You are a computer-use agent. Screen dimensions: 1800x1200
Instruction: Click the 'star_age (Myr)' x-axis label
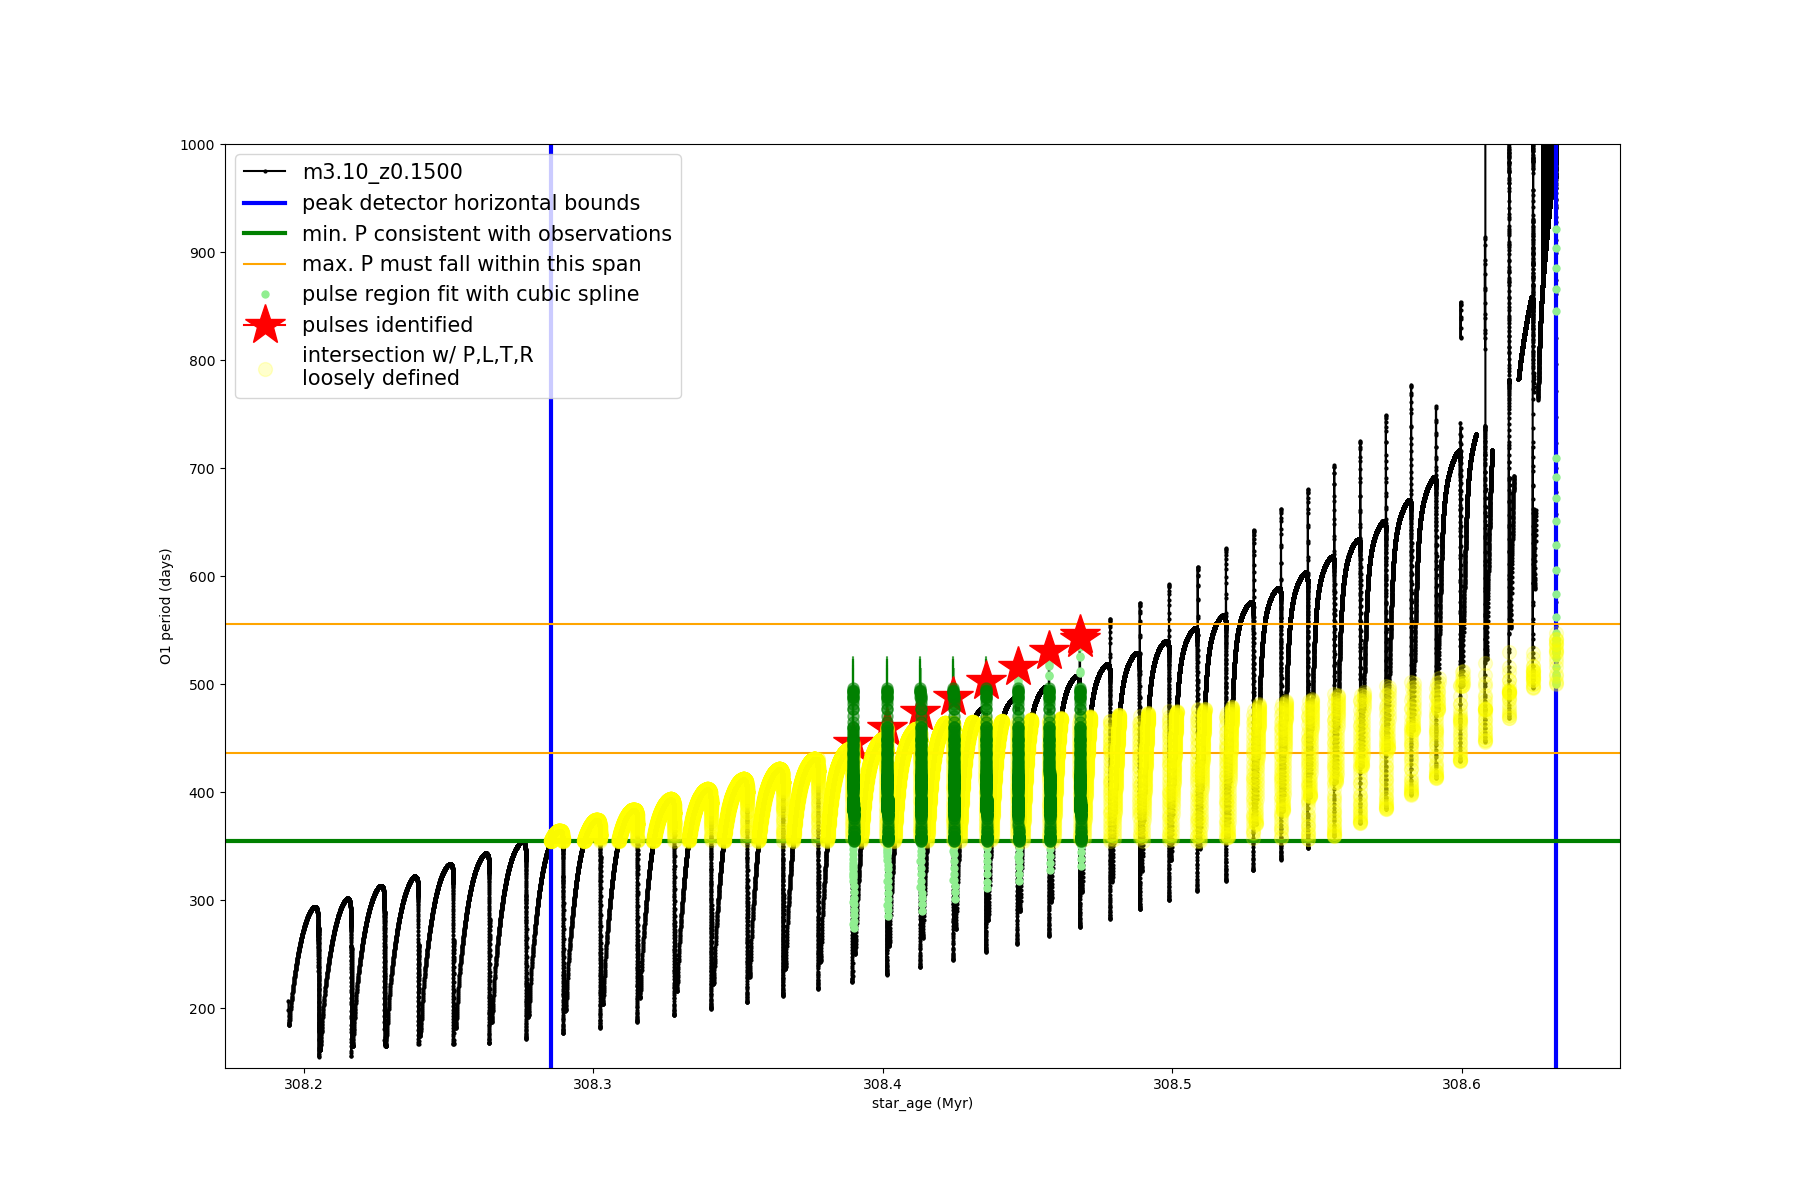(922, 1103)
